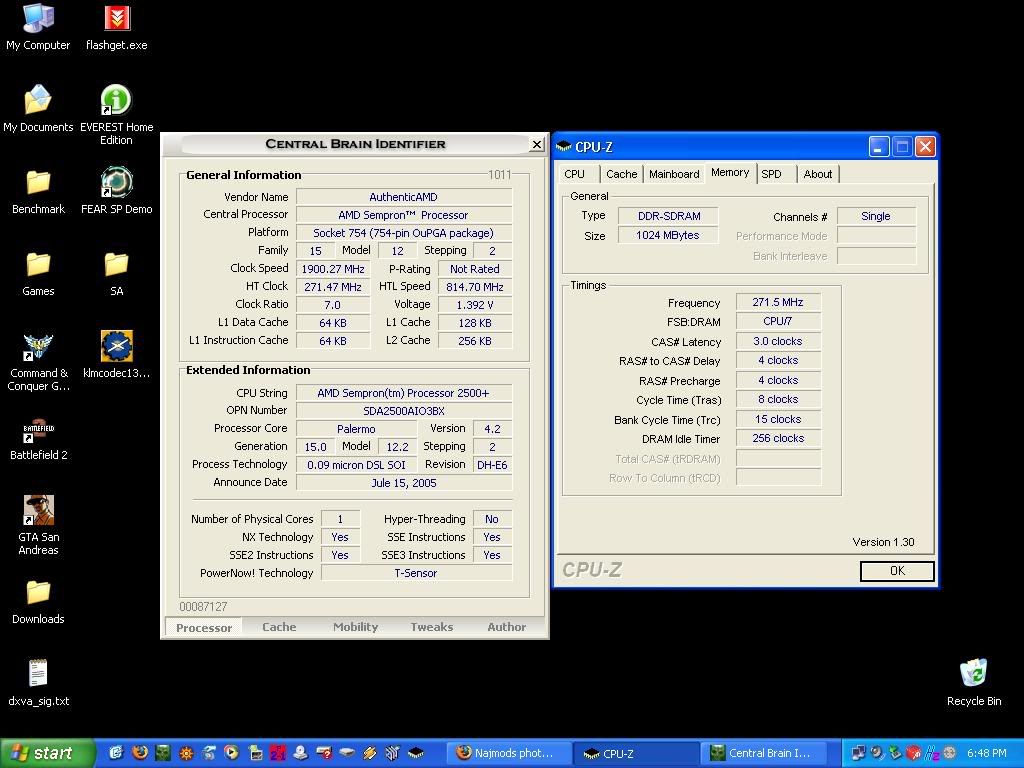Click the flashget.exe desktop icon
Screen dimensions: 1024x768
(116, 19)
